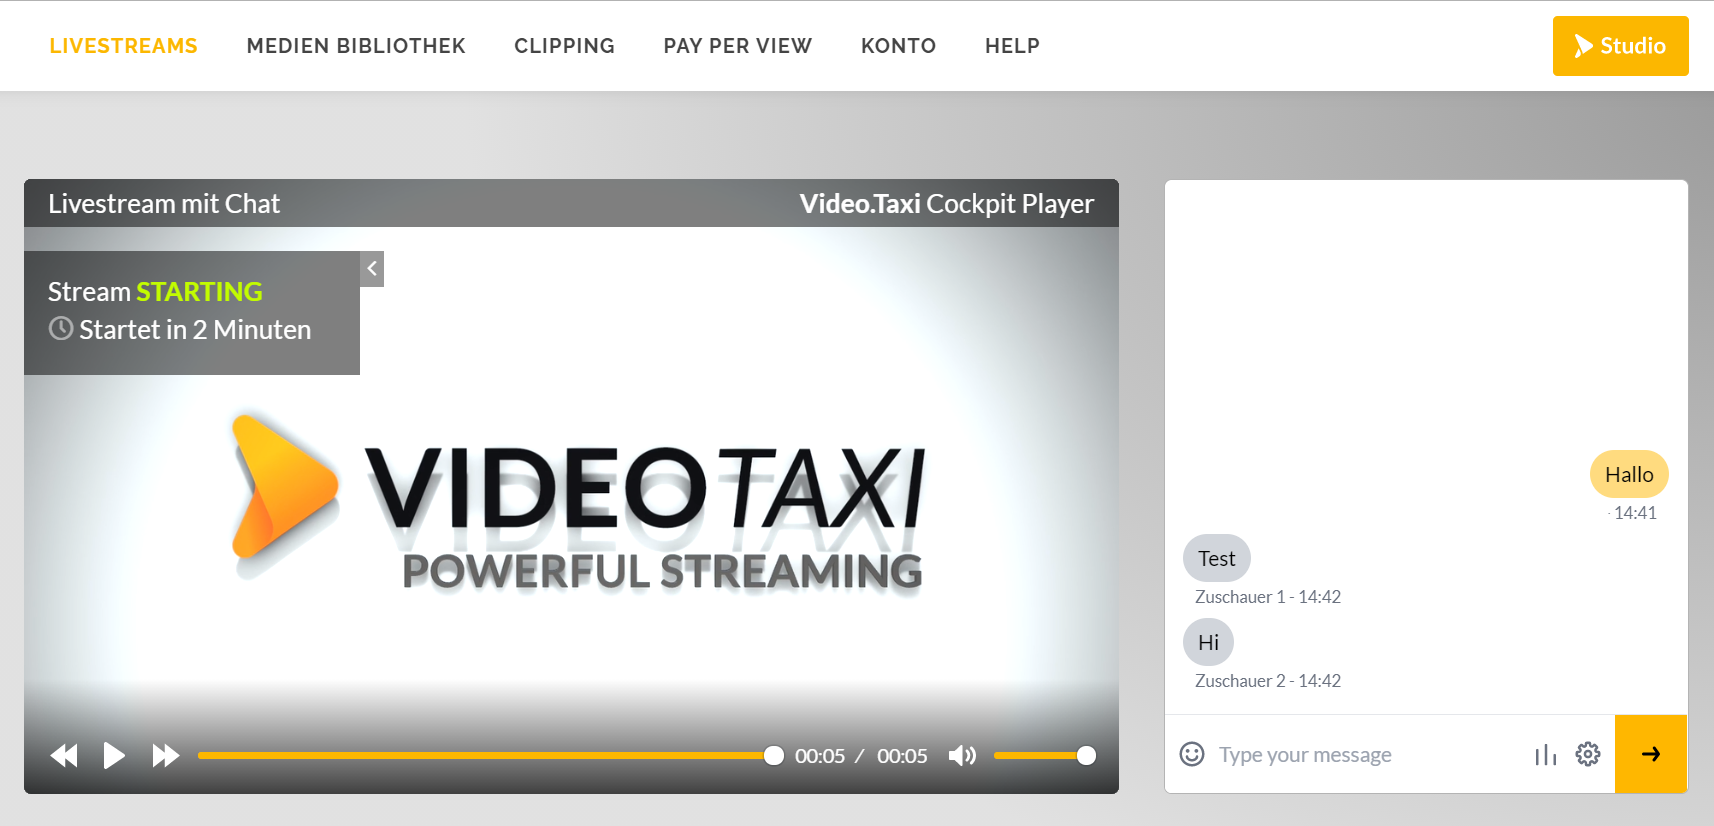Open the LIVESTREAMS menu item

pos(123,46)
